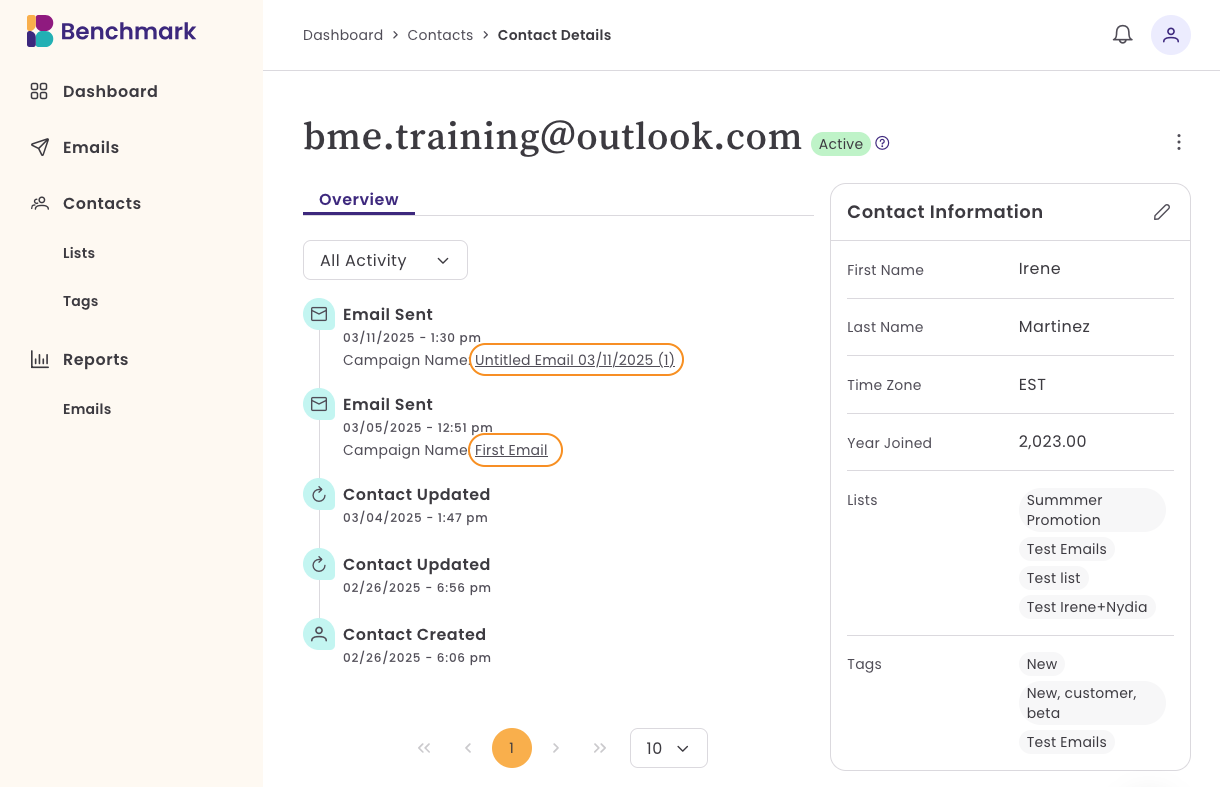Open the rows per page dropdown showing 10
1220x787 pixels.
click(x=668, y=748)
